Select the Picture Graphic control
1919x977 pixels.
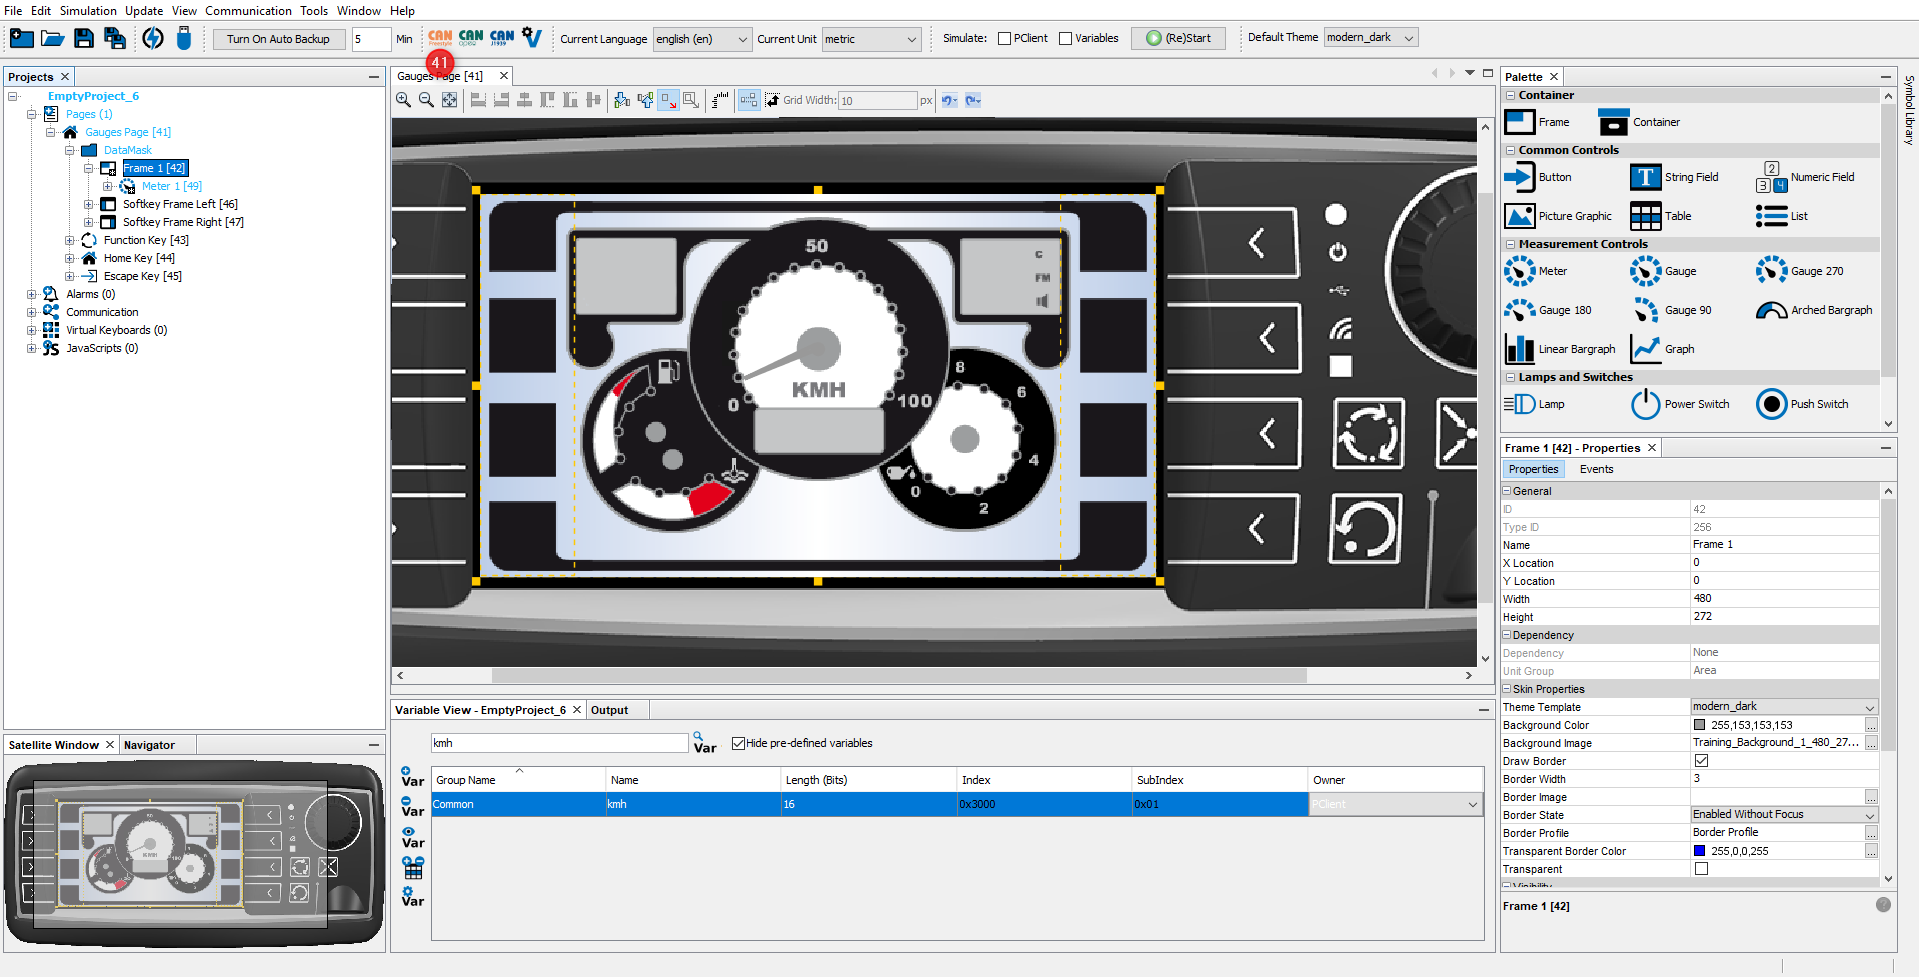point(1558,216)
